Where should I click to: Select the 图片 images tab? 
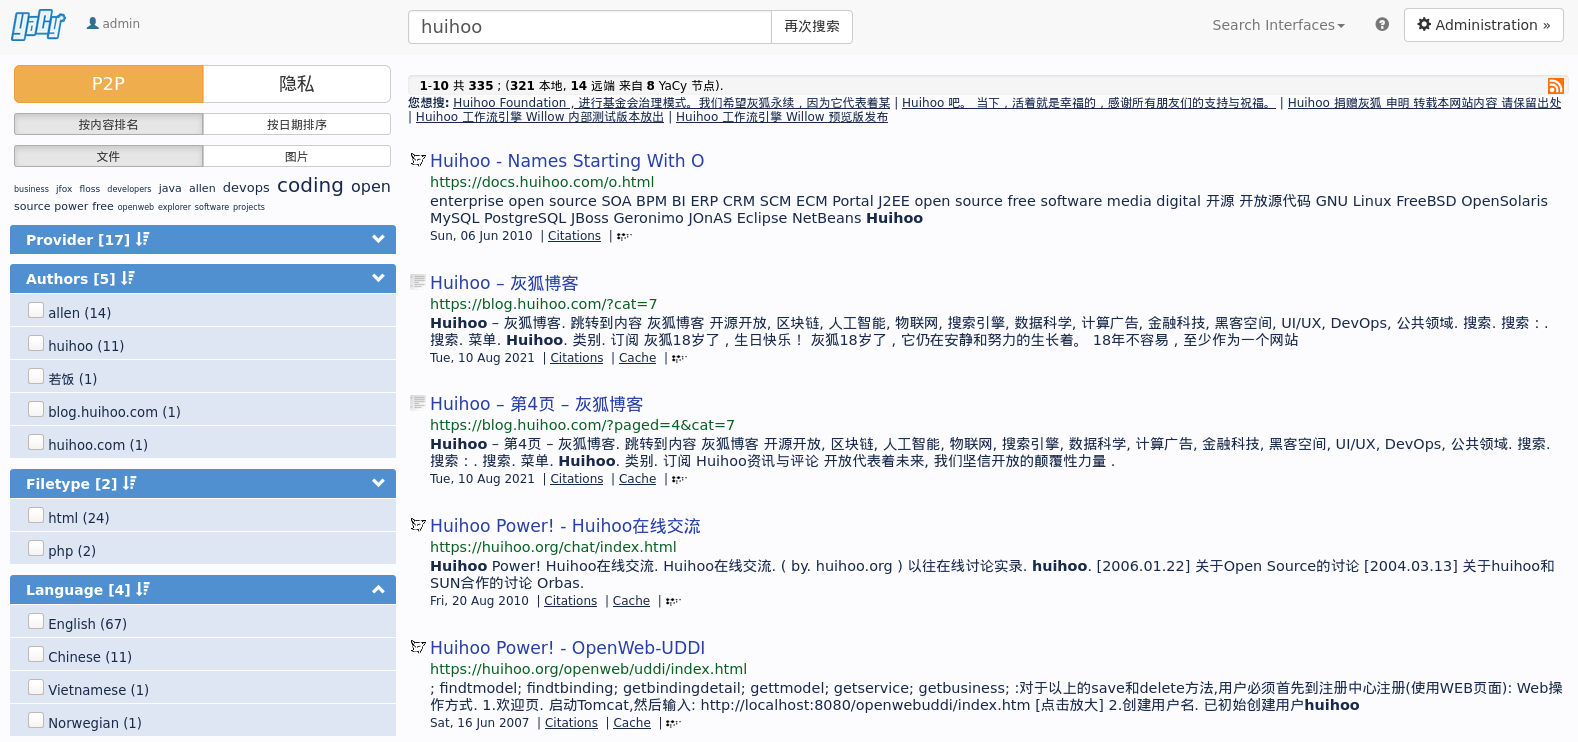(296, 156)
